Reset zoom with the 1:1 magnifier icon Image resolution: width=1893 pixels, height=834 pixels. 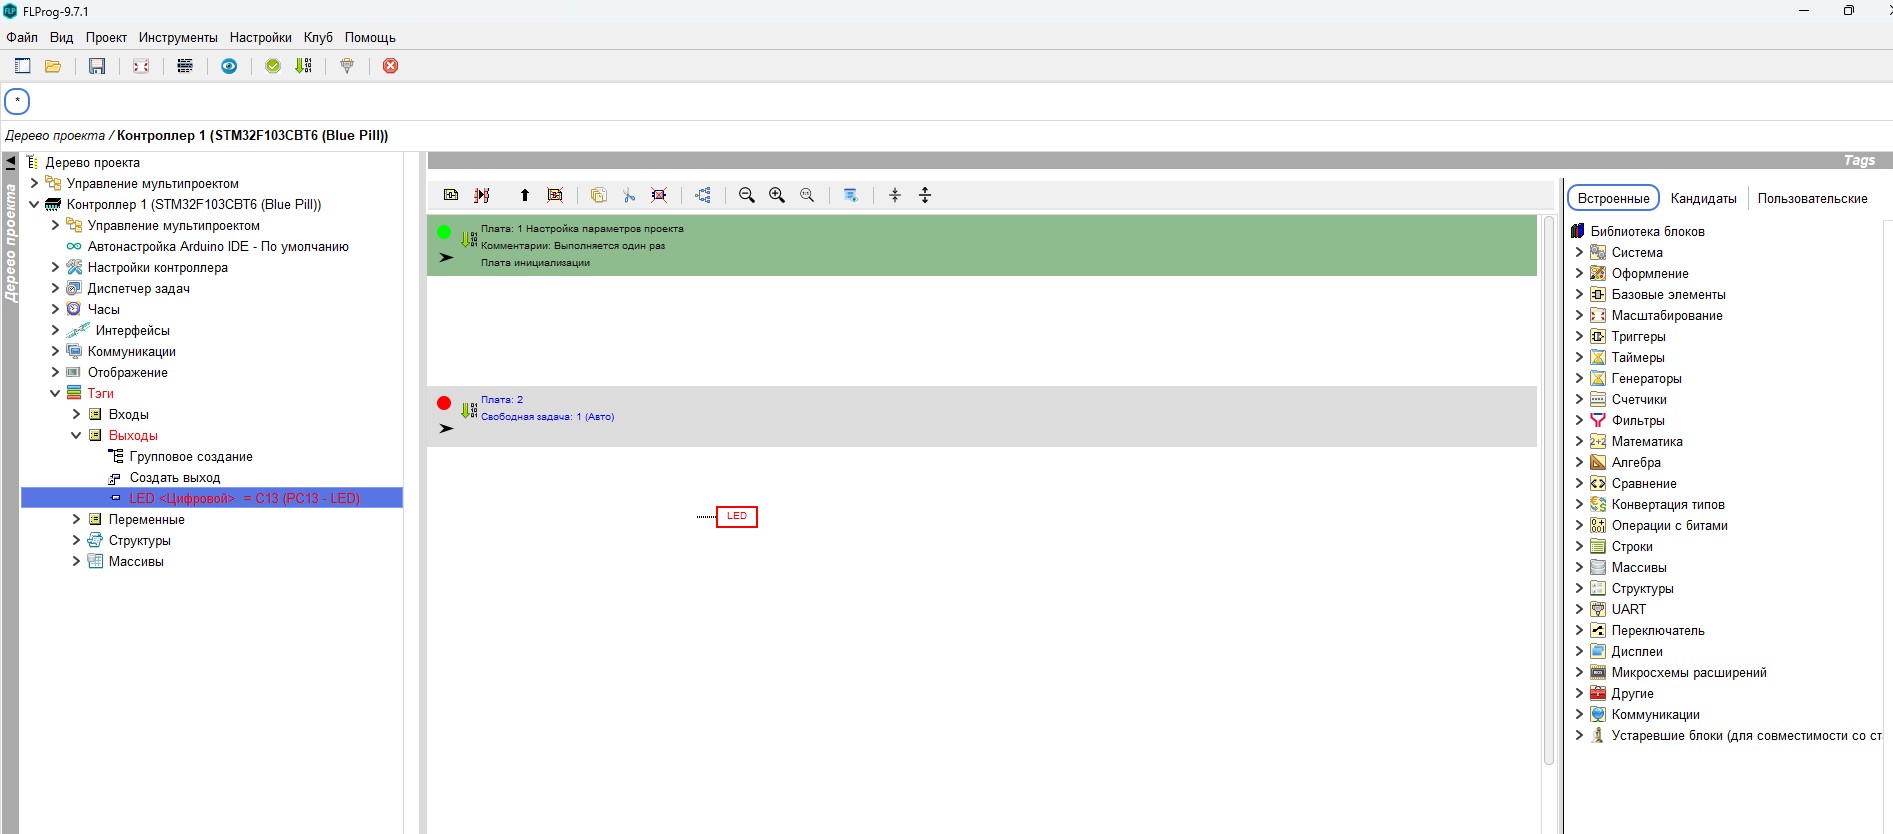(807, 195)
